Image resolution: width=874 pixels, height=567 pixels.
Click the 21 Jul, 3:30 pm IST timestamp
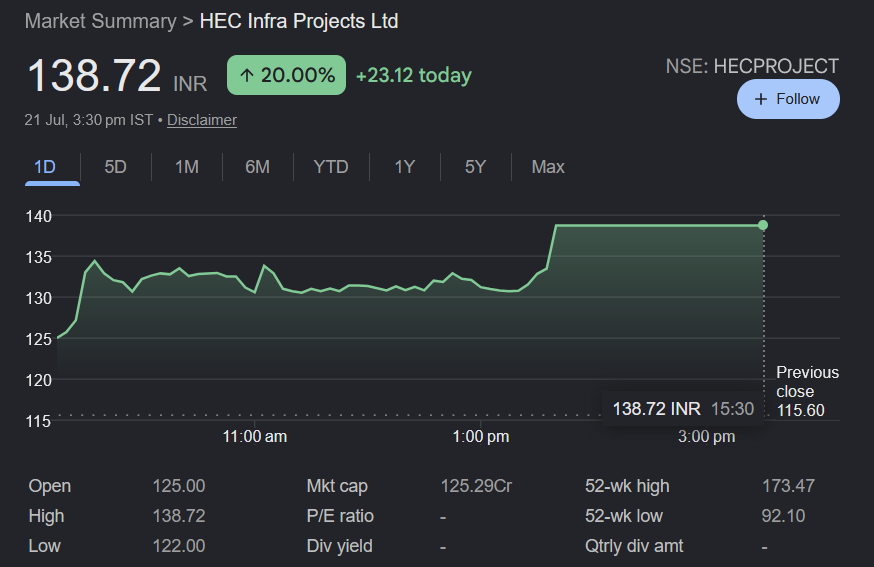[88, 120]
